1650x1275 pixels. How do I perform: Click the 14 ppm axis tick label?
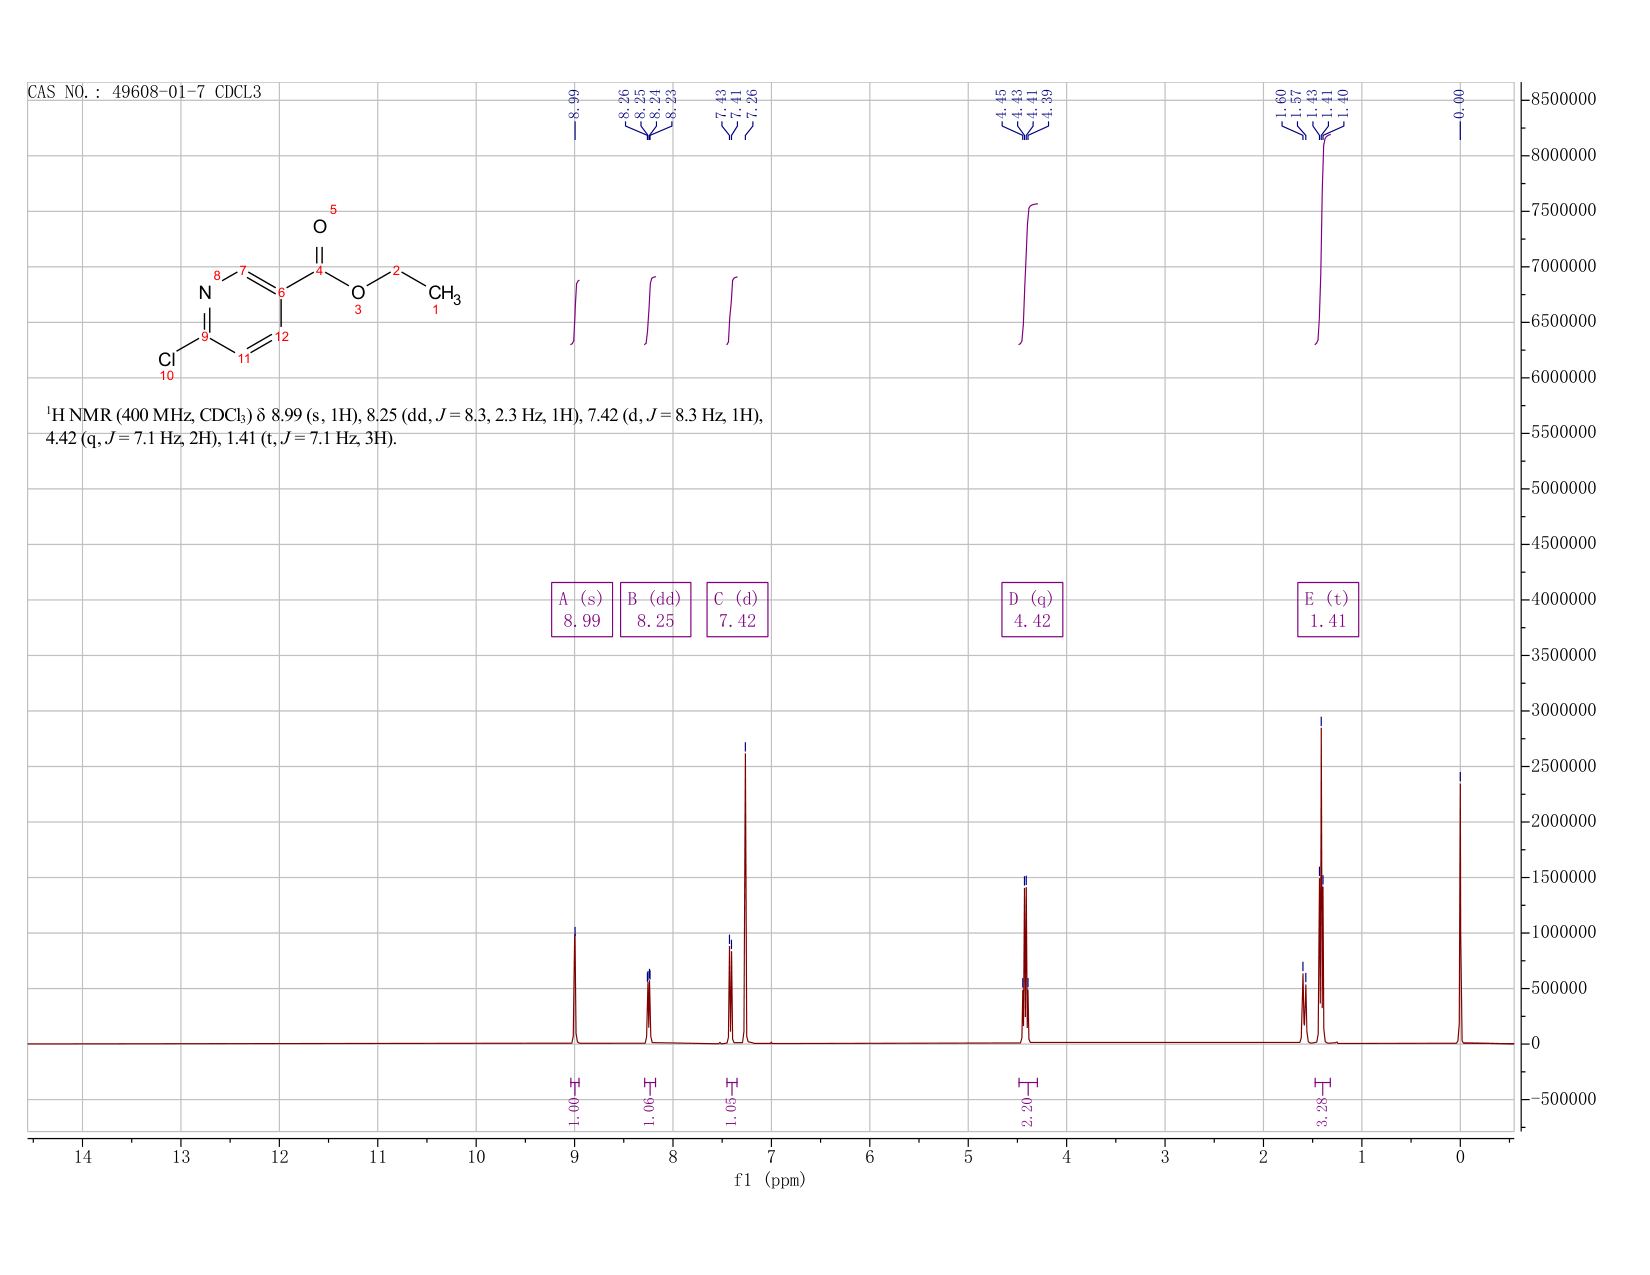pyautogui.click(x=82, y=1157)
